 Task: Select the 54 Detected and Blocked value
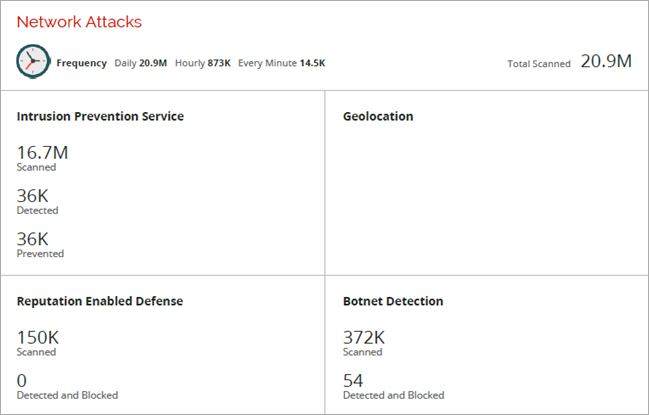[x=353, y=380]
